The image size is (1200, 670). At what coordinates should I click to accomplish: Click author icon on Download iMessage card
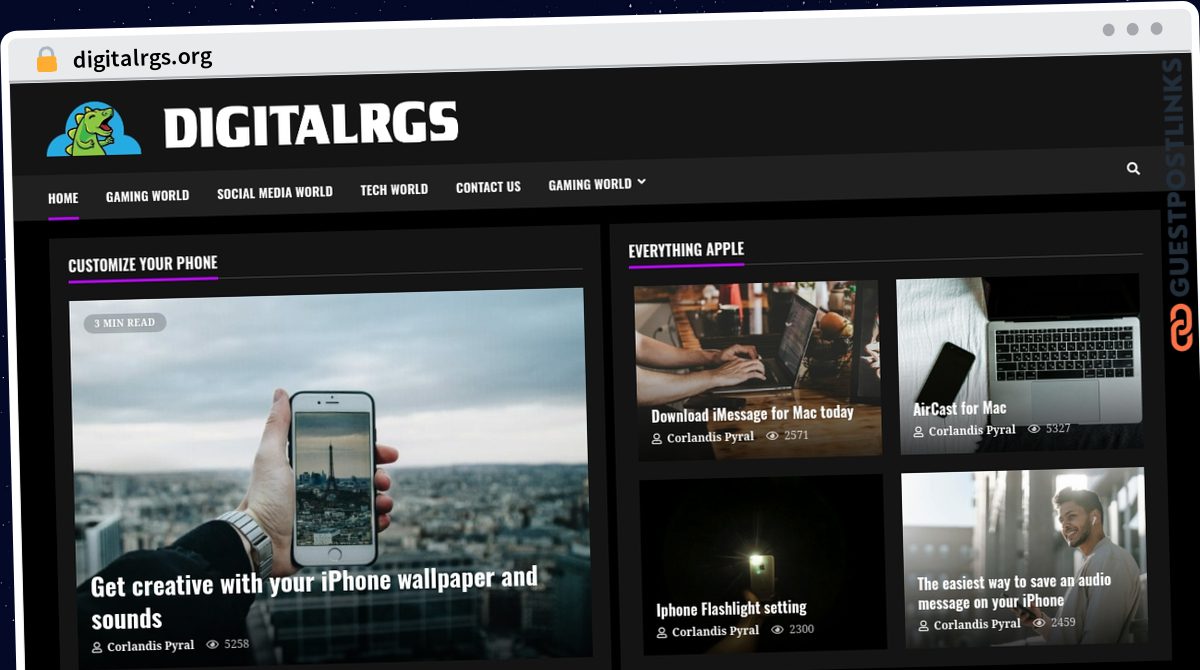(x=657, y=439)
